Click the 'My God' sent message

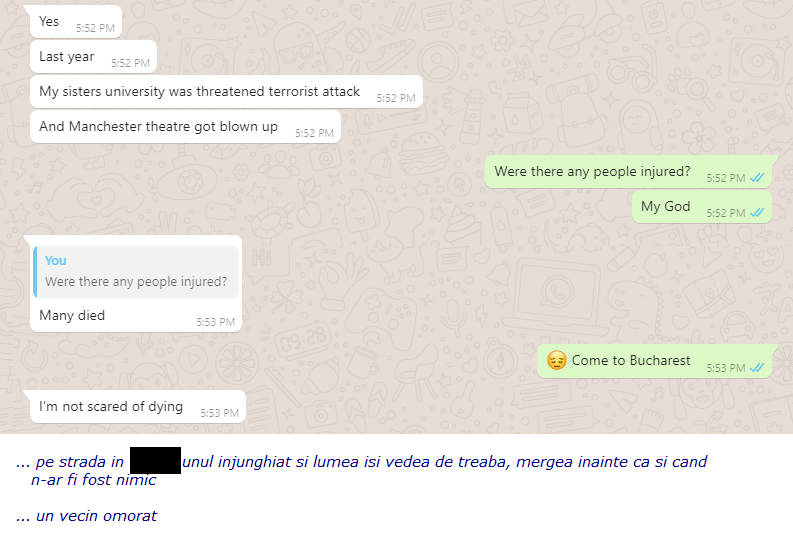click(702, 207)
